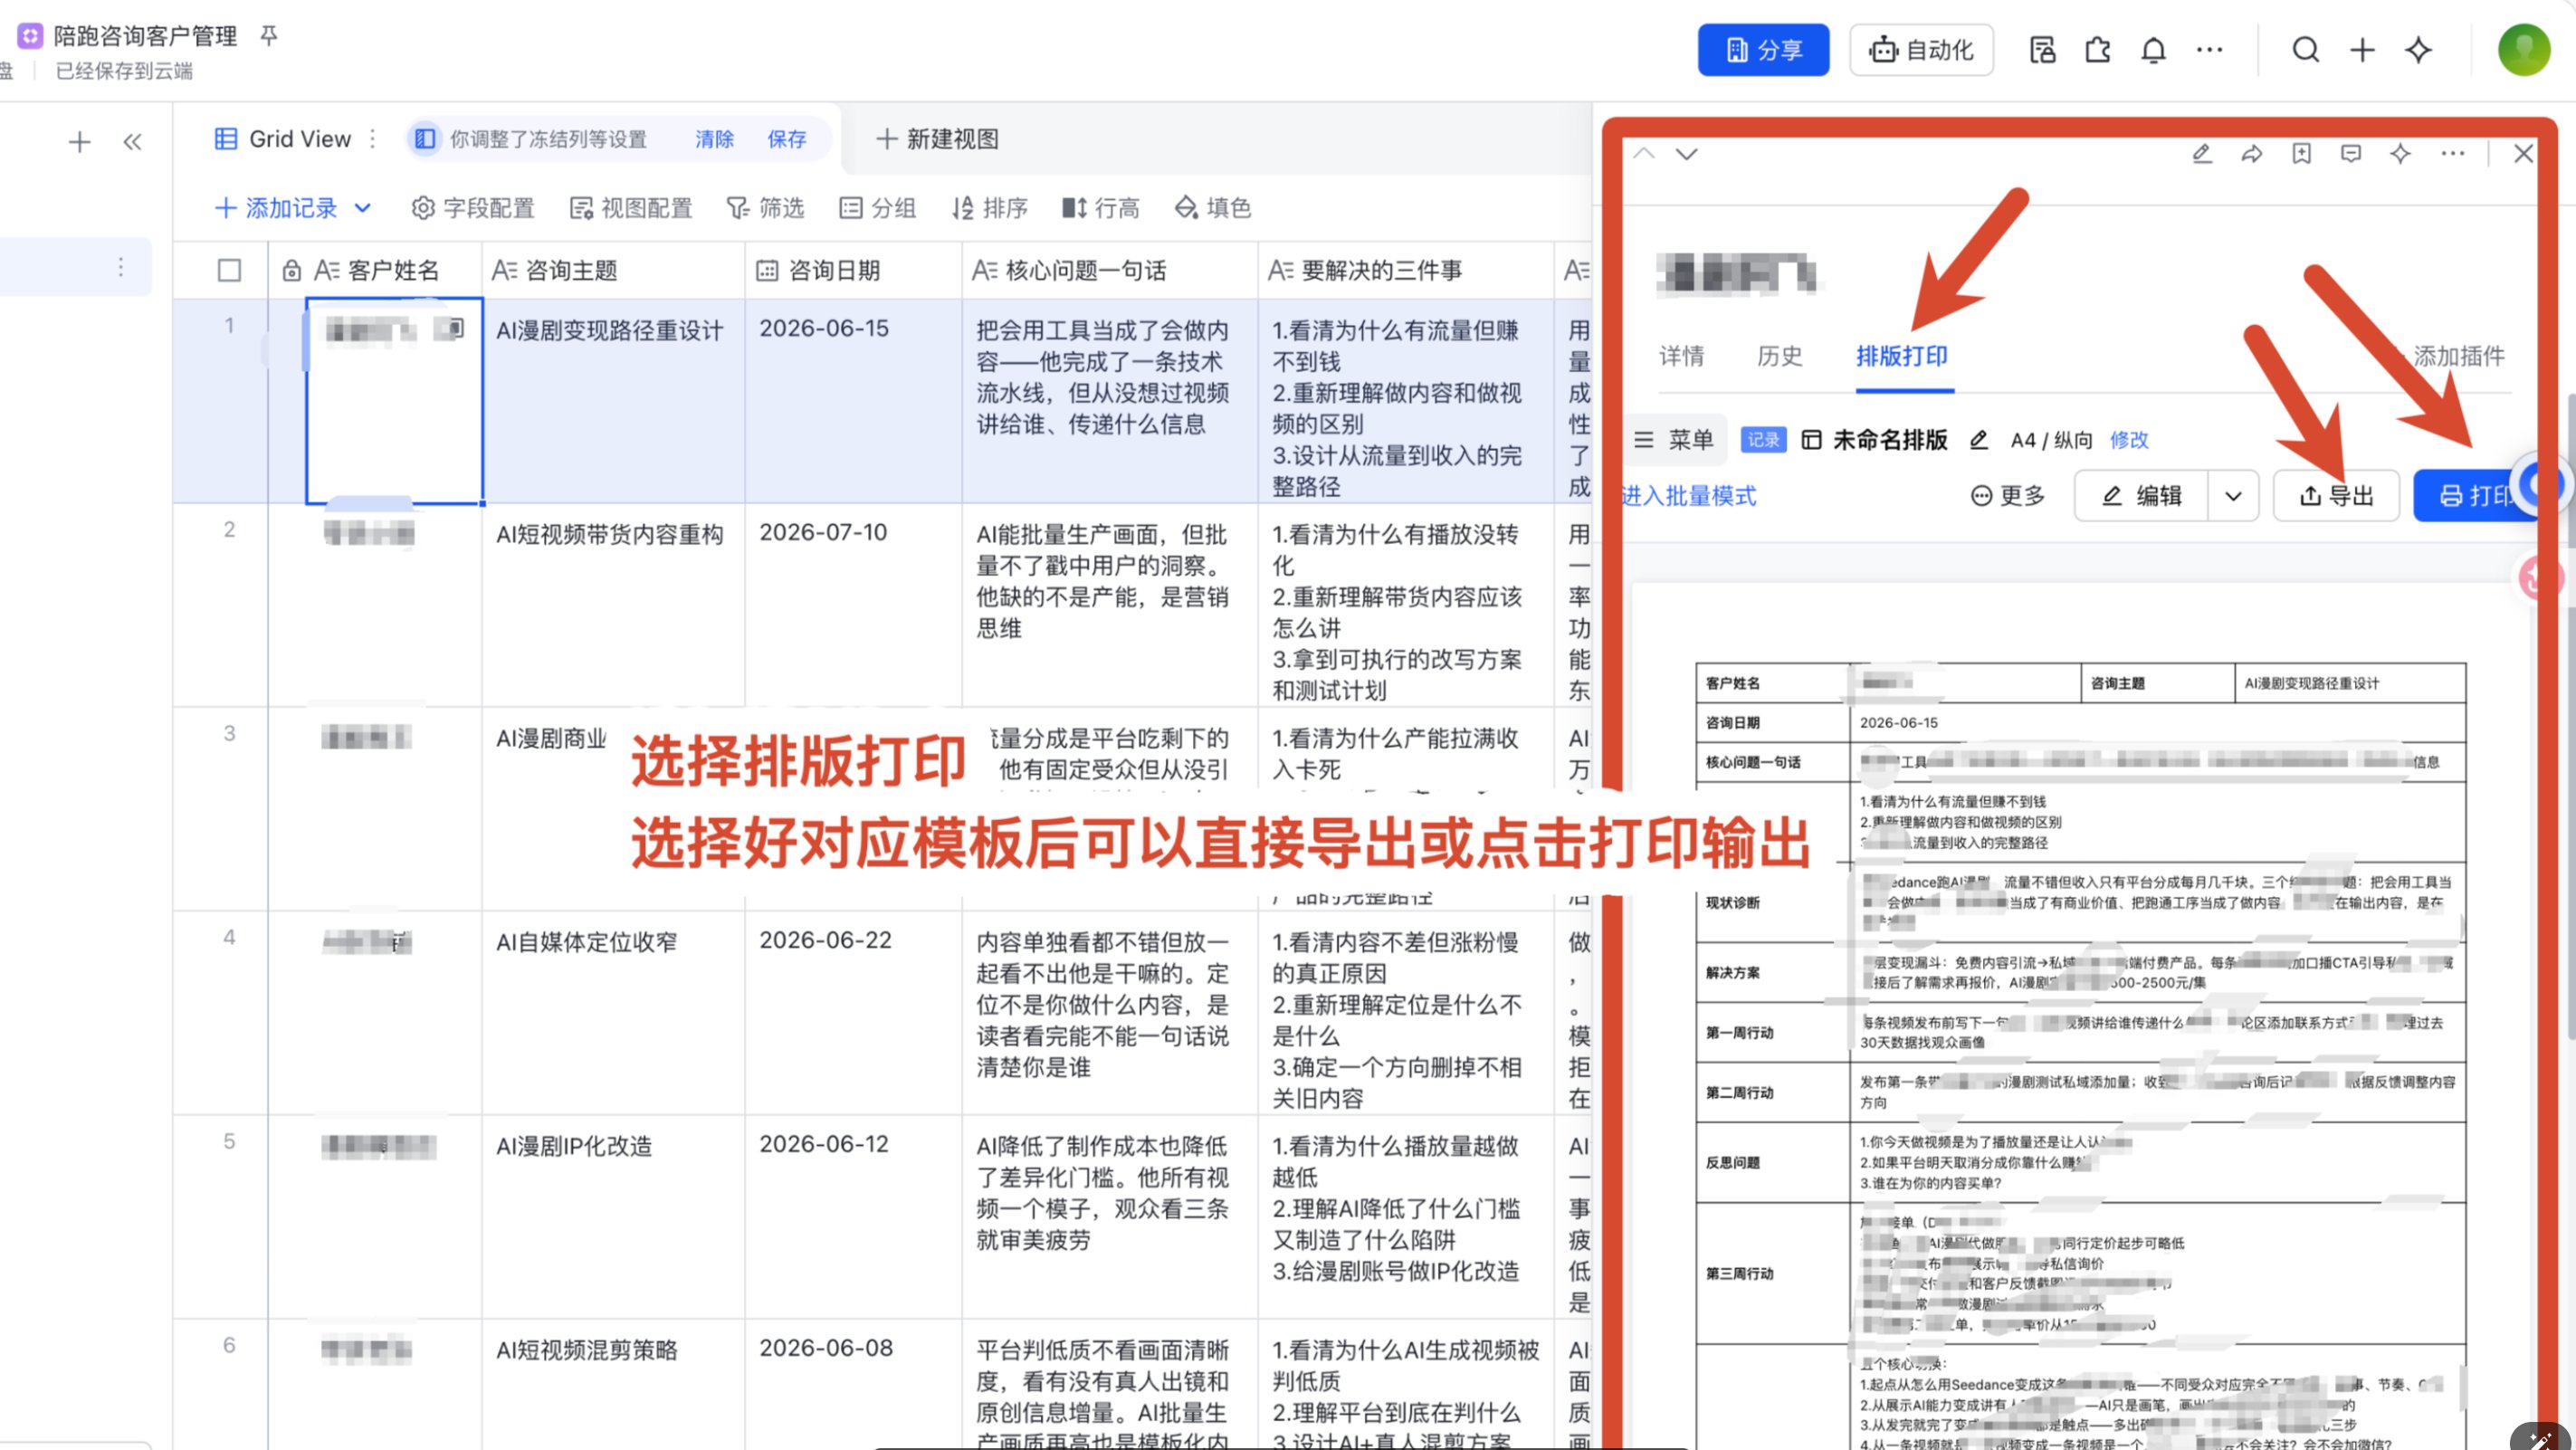The height and width of the screenshot is (1450, 2576).
Task: Expand the dropdown arrow beside 添加记录
Action: point(363,208)
